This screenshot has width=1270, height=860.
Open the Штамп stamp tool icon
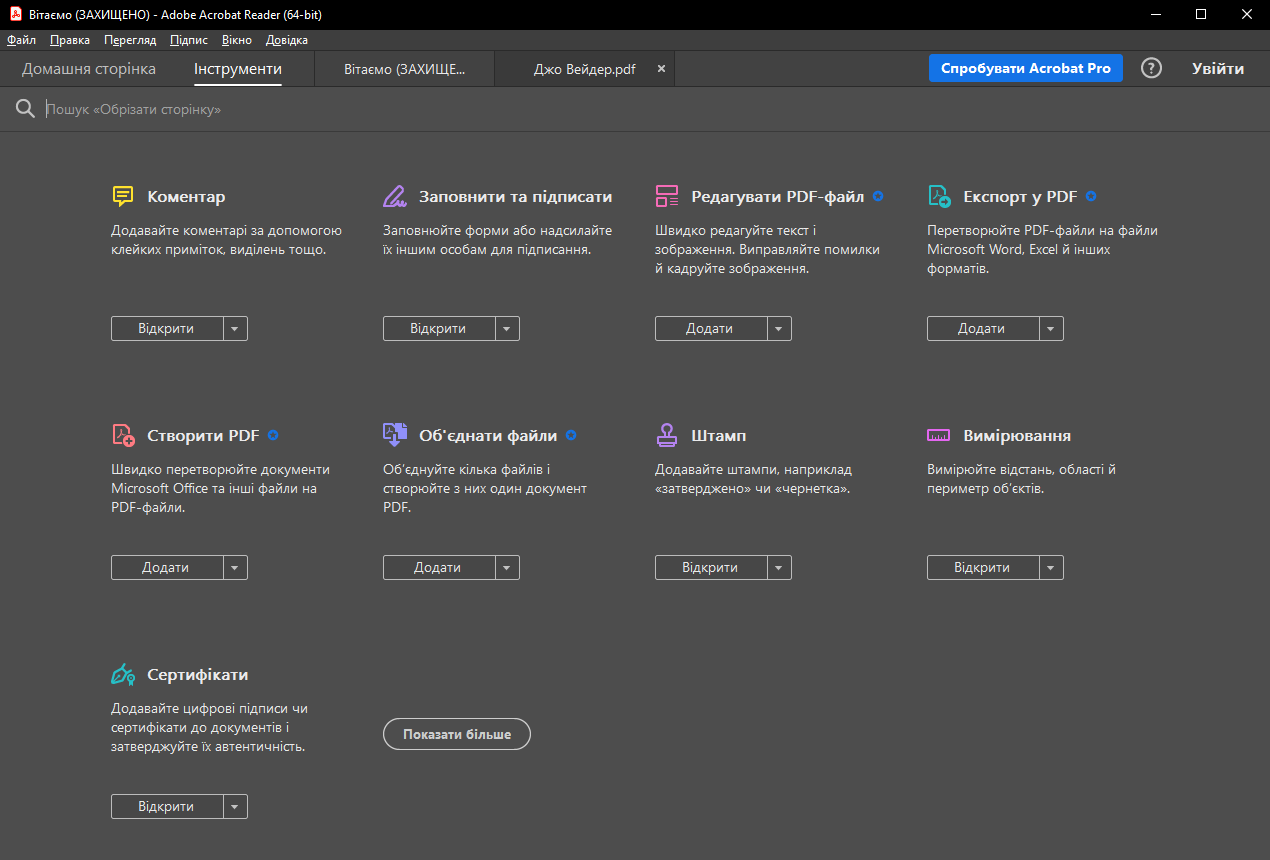(666, 435)
